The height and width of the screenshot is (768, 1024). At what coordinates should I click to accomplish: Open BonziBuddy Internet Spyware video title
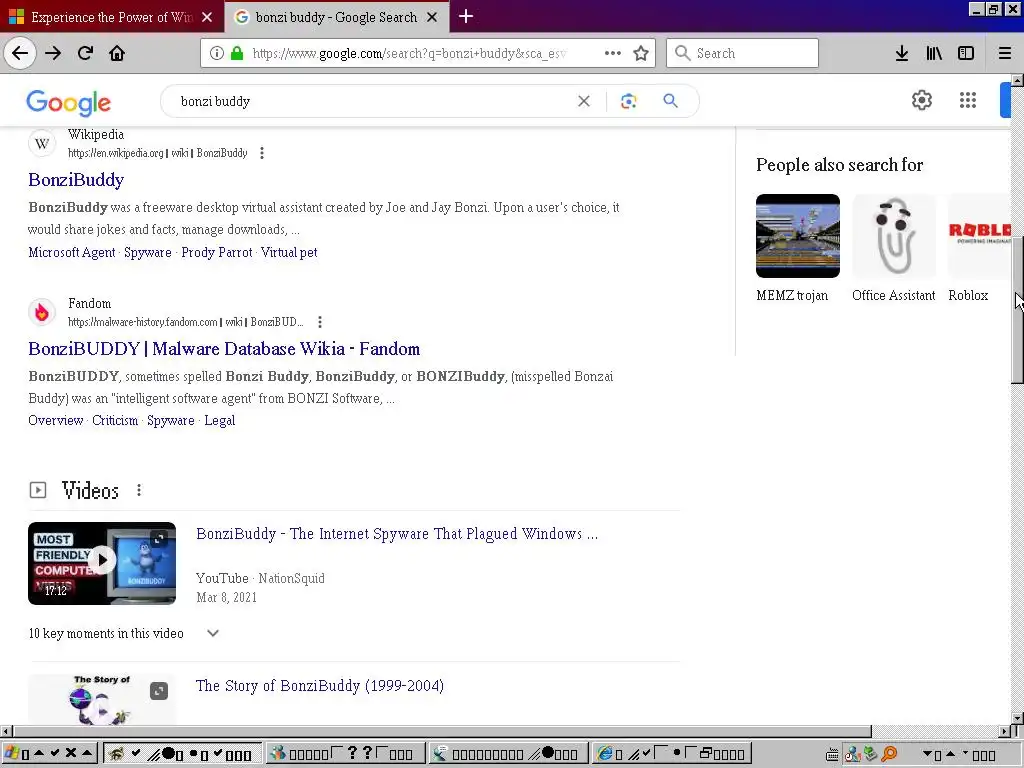(397, 534)
